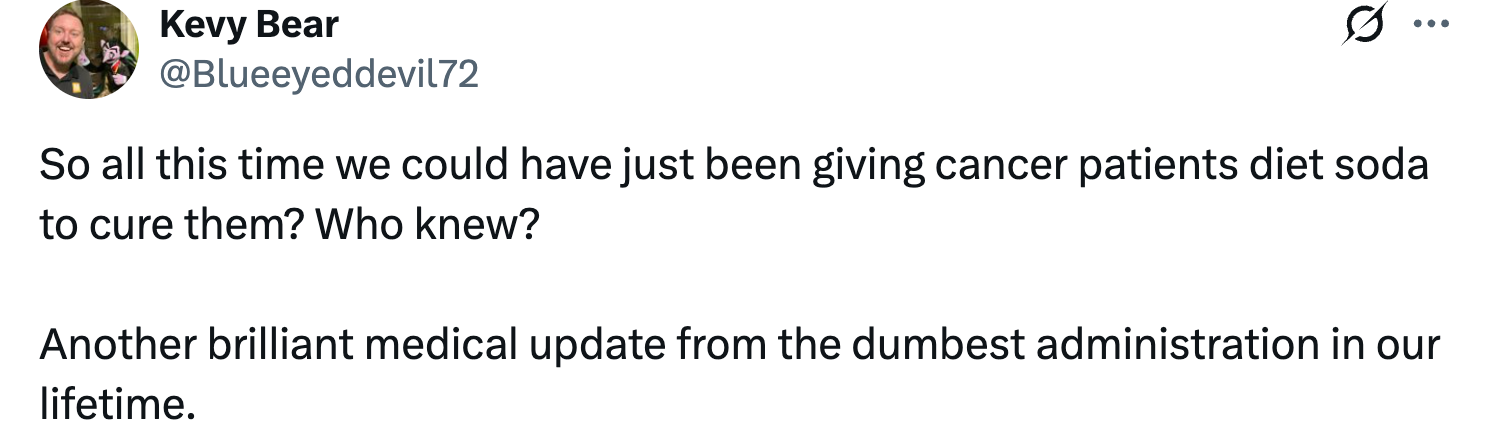Click the @Blueeyeddevil72 handle

(x=318, y=74)
